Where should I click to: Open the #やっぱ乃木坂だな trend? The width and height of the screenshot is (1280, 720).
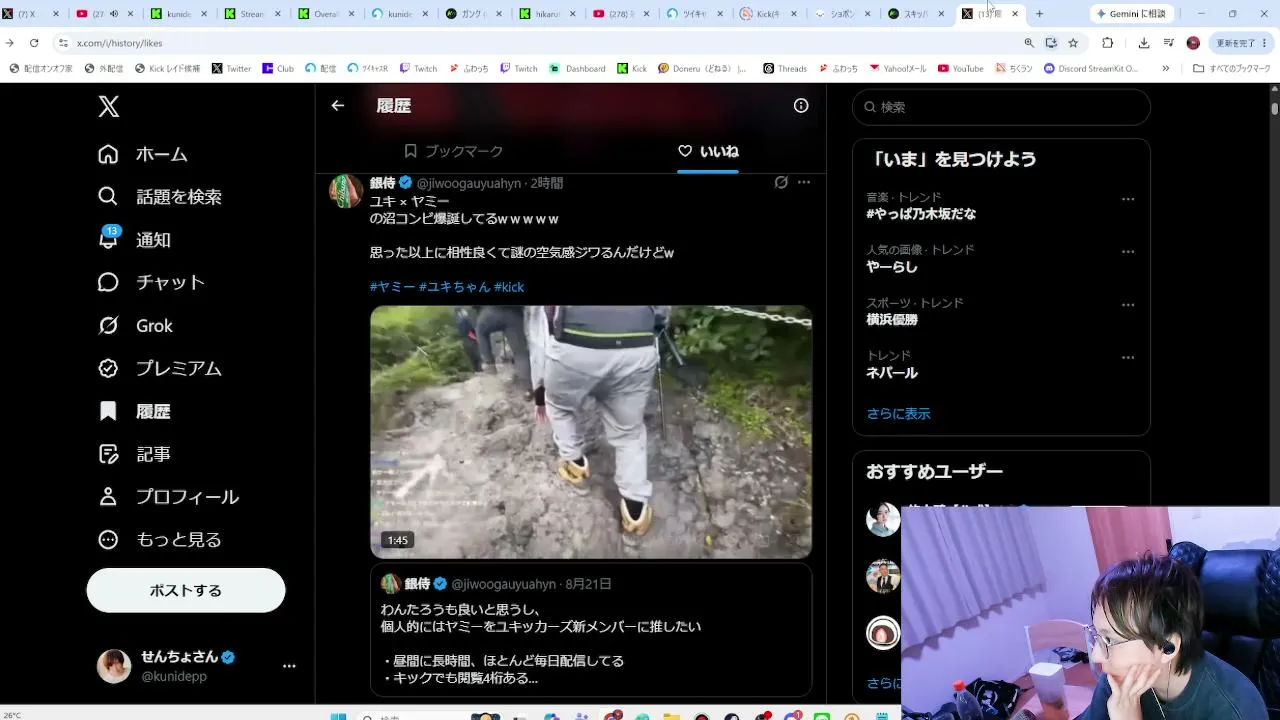[x=921, y=214]
